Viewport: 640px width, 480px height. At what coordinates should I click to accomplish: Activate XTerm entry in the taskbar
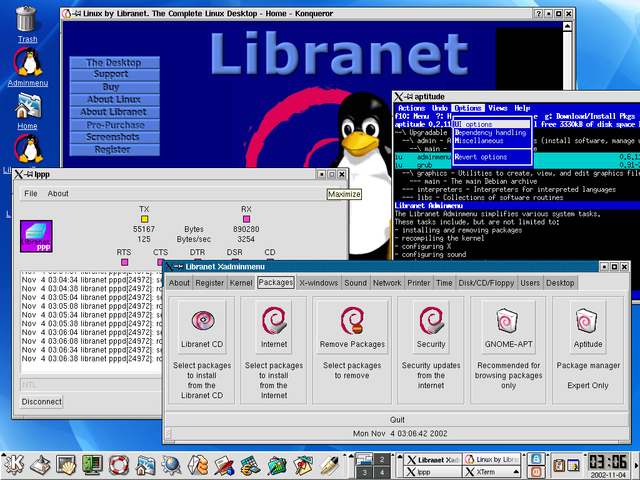point(492,472)
